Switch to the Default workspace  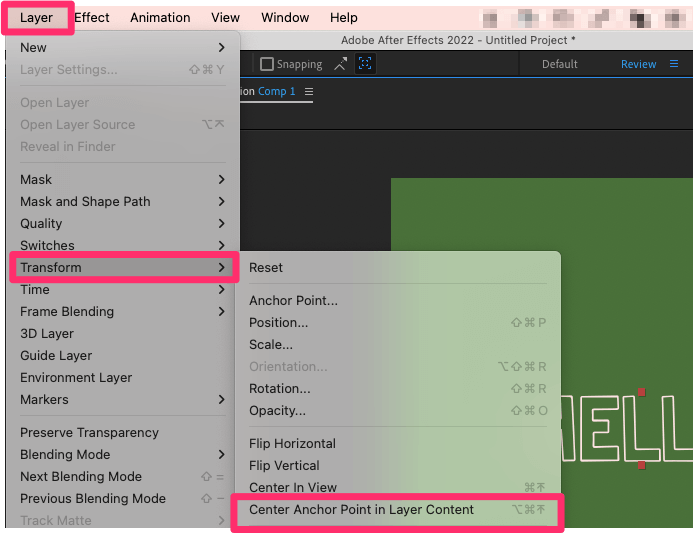[x=559, y=64]
